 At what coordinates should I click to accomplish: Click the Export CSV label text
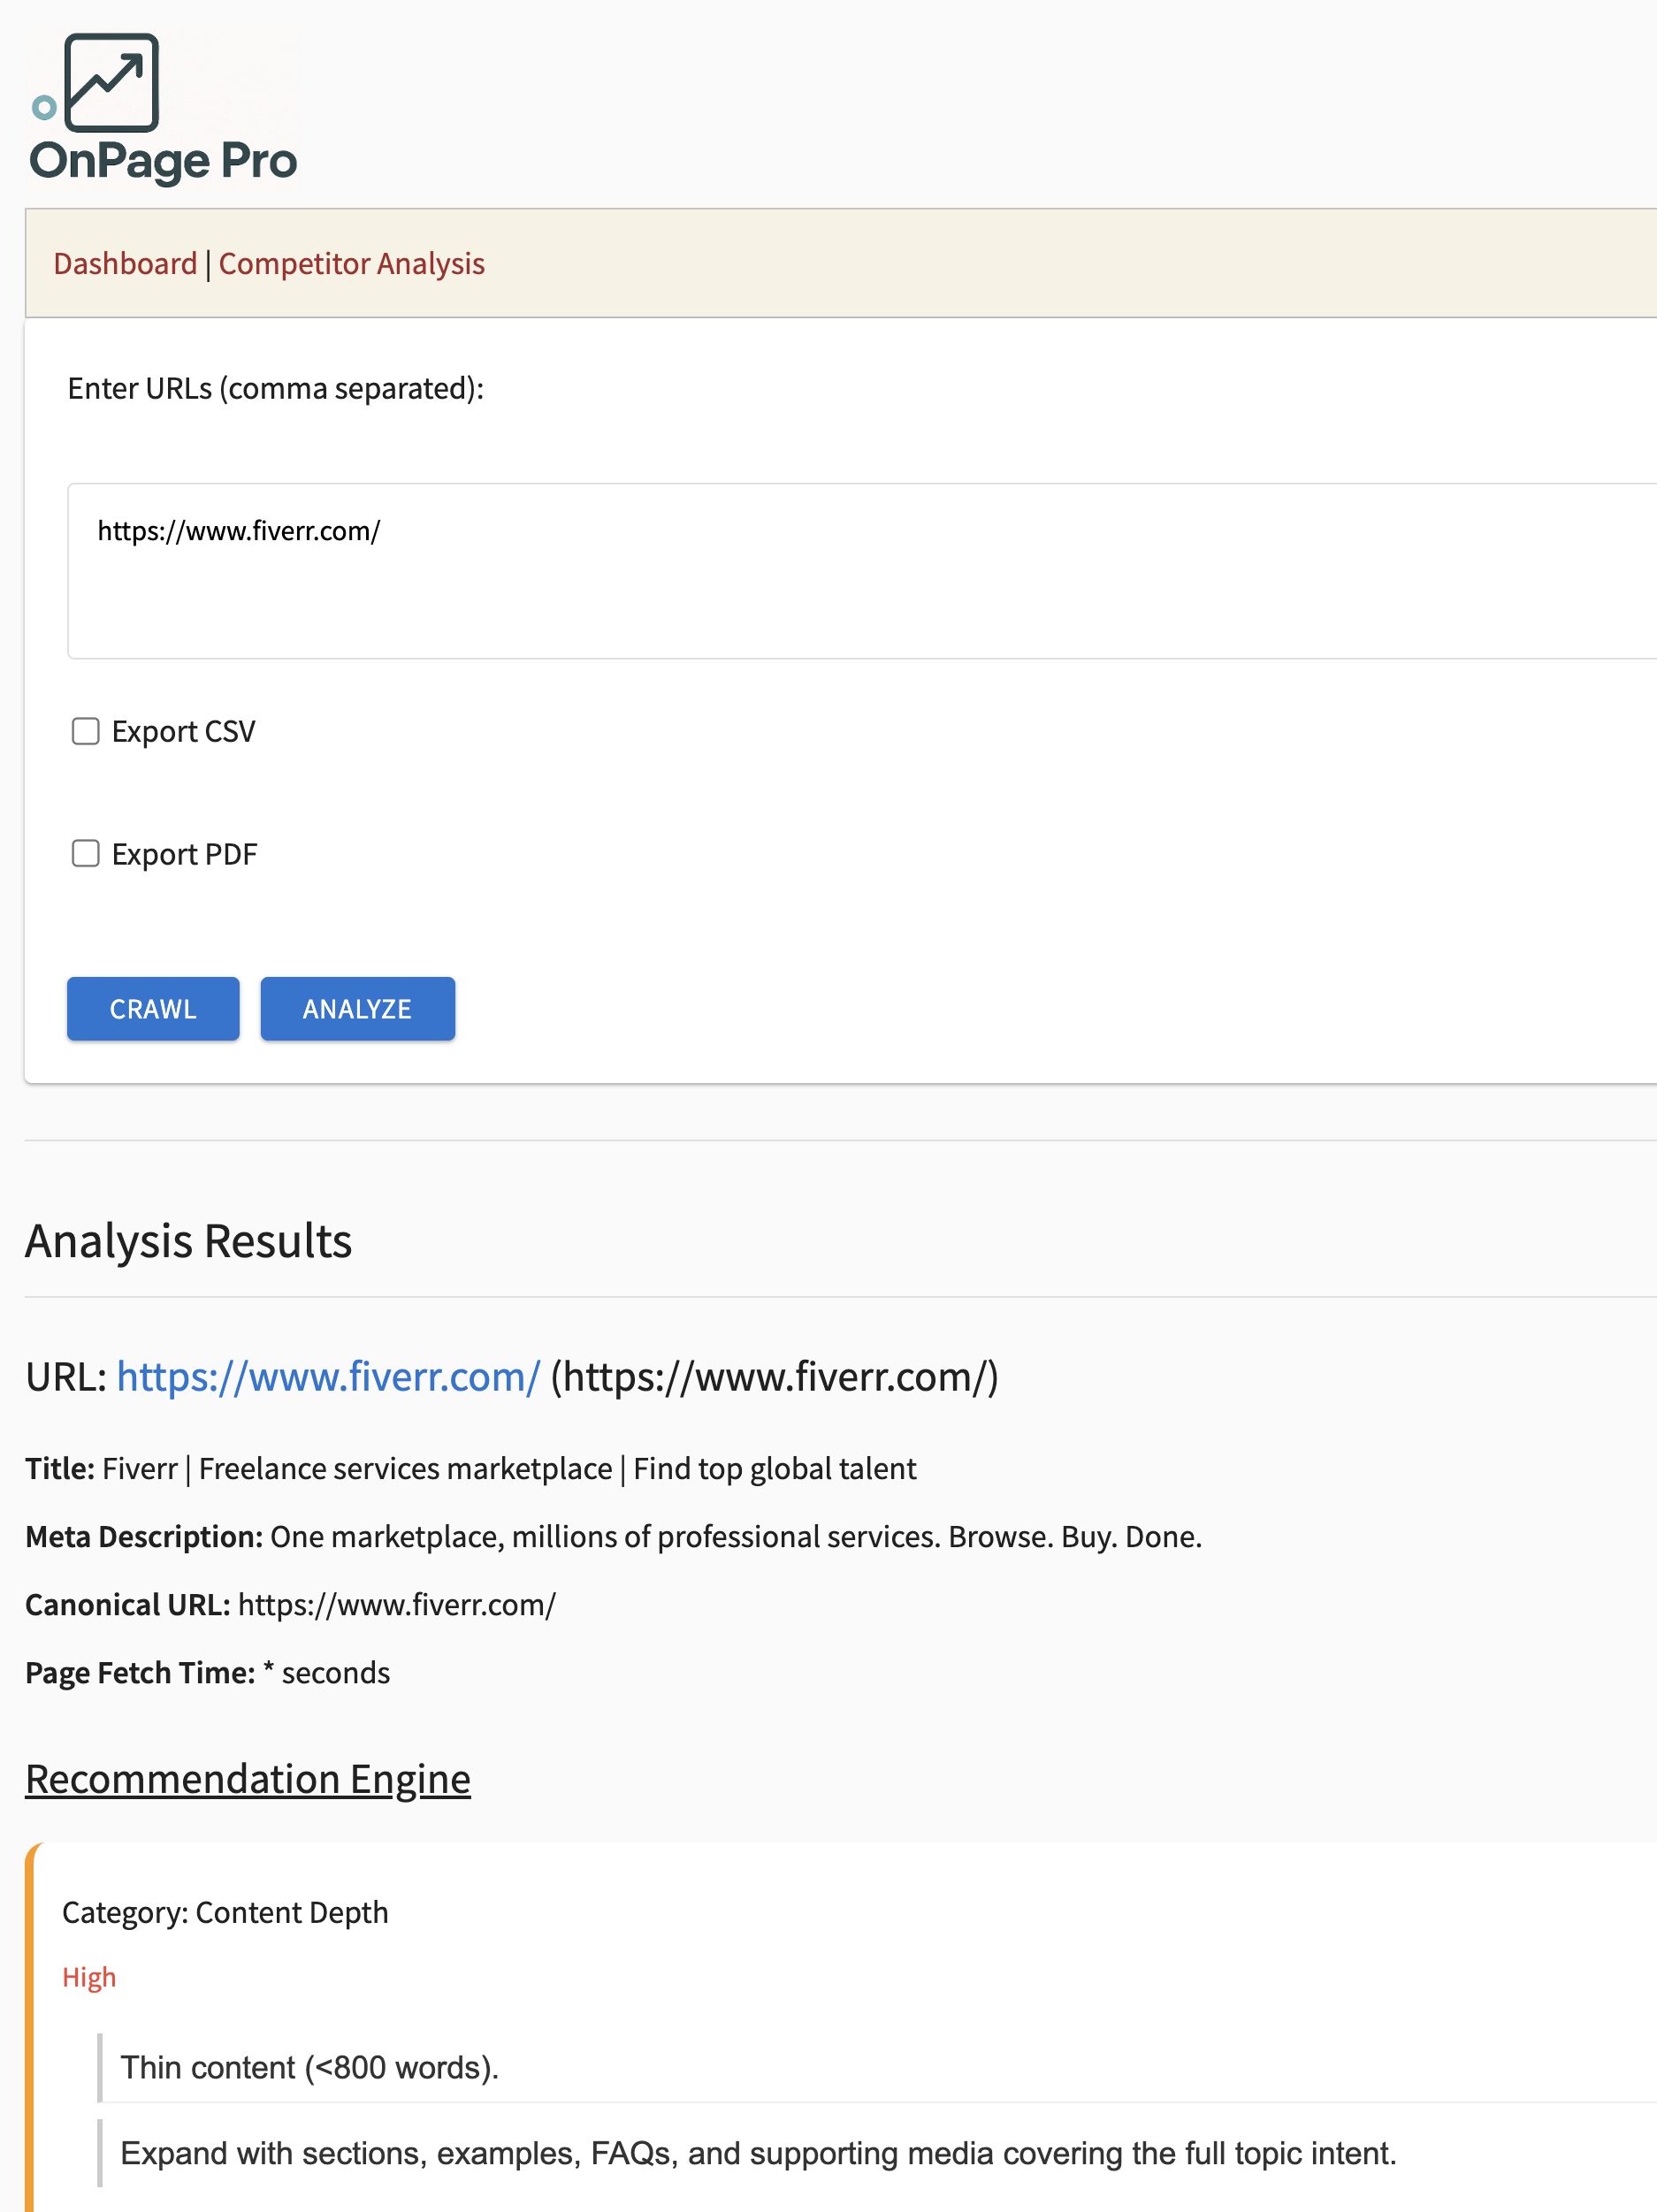coord(183,731)
